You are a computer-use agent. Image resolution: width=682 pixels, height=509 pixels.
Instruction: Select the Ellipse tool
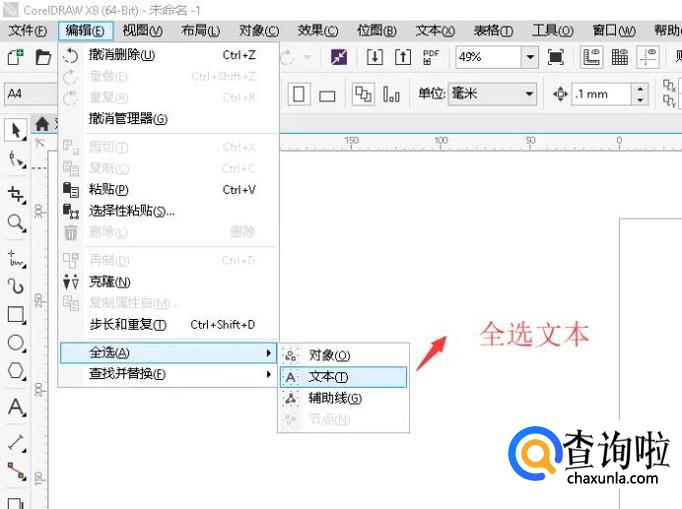(x=17, y=343)
